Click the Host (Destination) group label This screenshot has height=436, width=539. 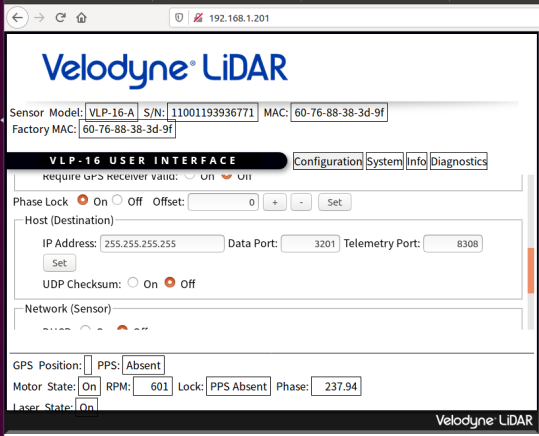coord(69,220)
